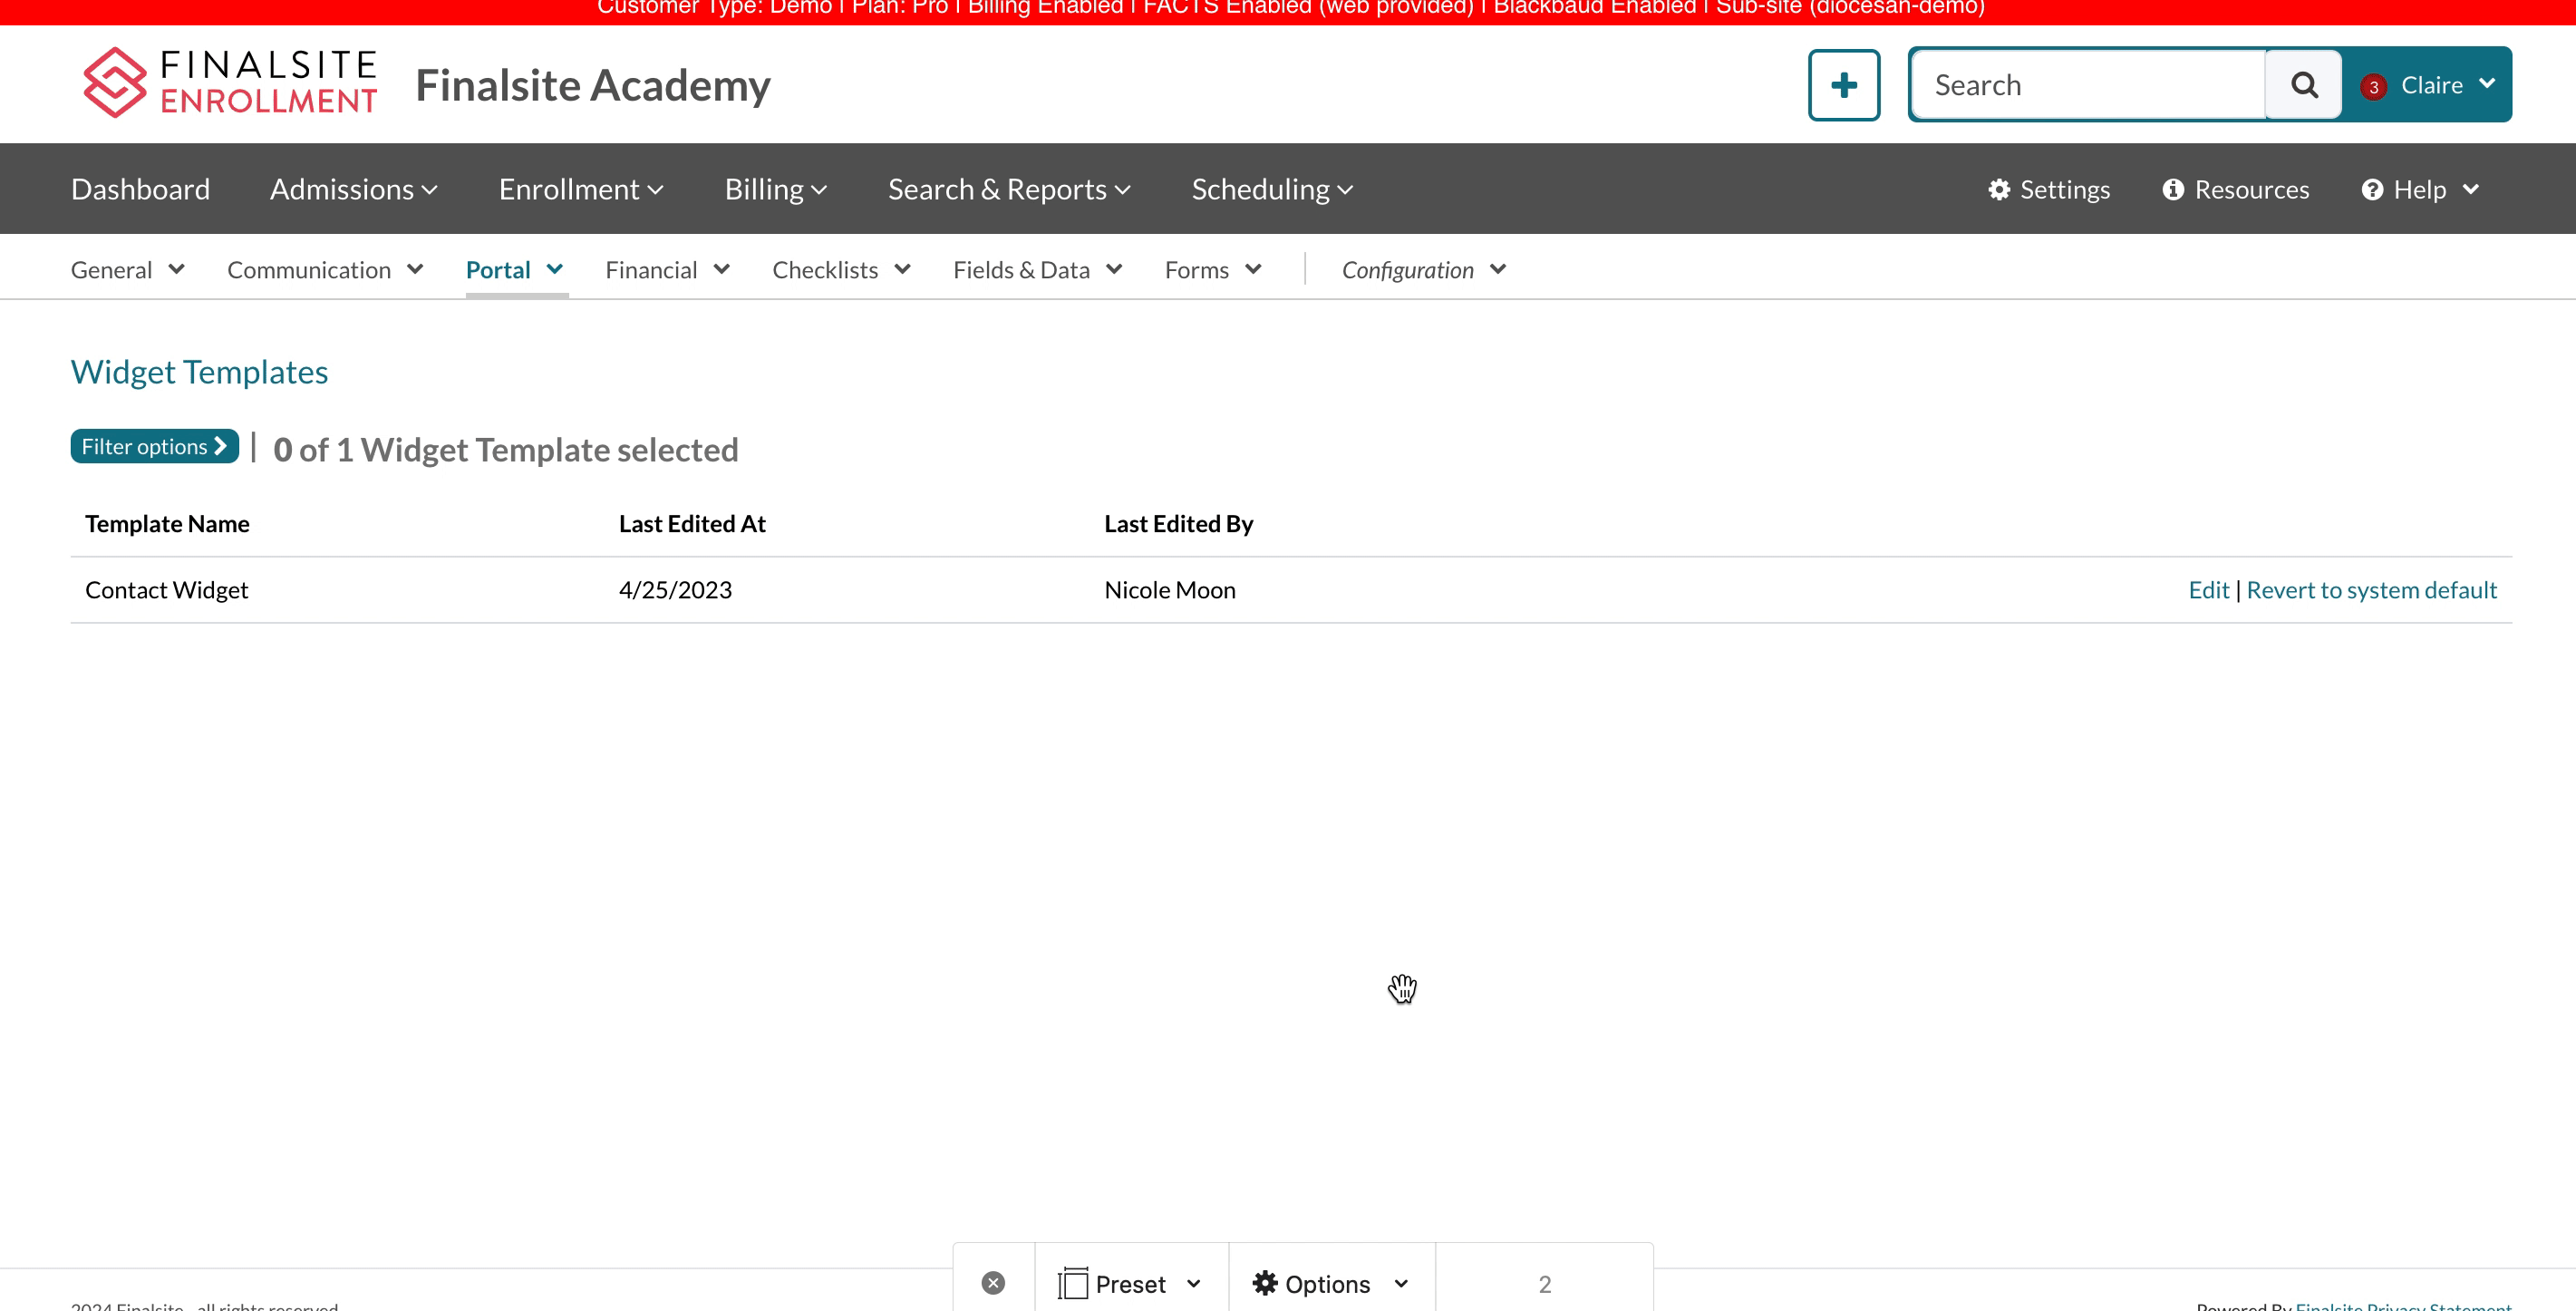2576x1311 pixels.
Task: Open the Admissions menu
Action: tap(354, 189)
